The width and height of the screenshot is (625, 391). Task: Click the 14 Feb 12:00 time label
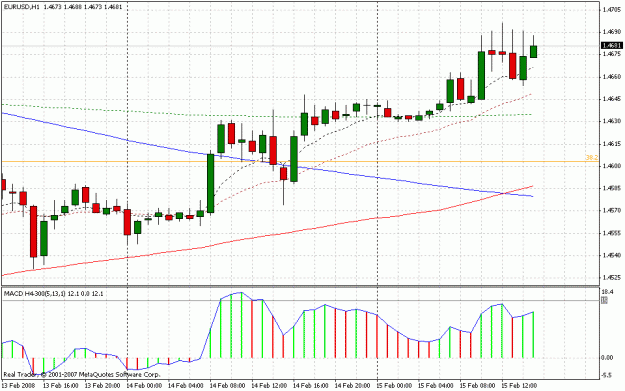(269, 386)
